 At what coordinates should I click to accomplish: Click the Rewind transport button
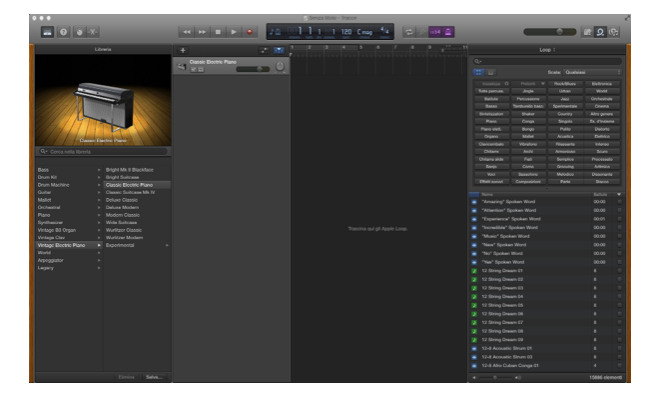point(186,32)
